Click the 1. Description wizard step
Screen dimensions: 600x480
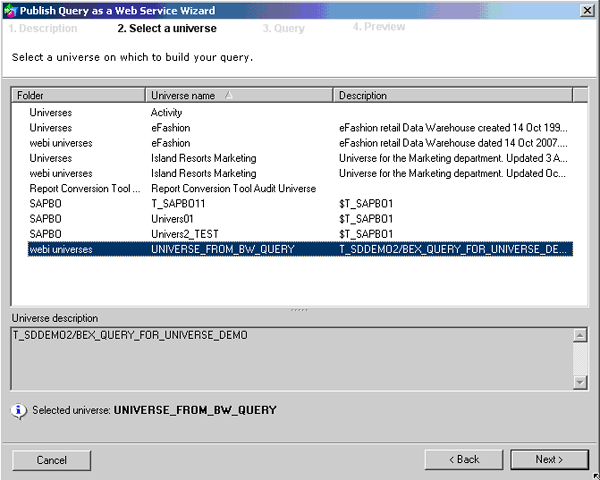point(43,29)
